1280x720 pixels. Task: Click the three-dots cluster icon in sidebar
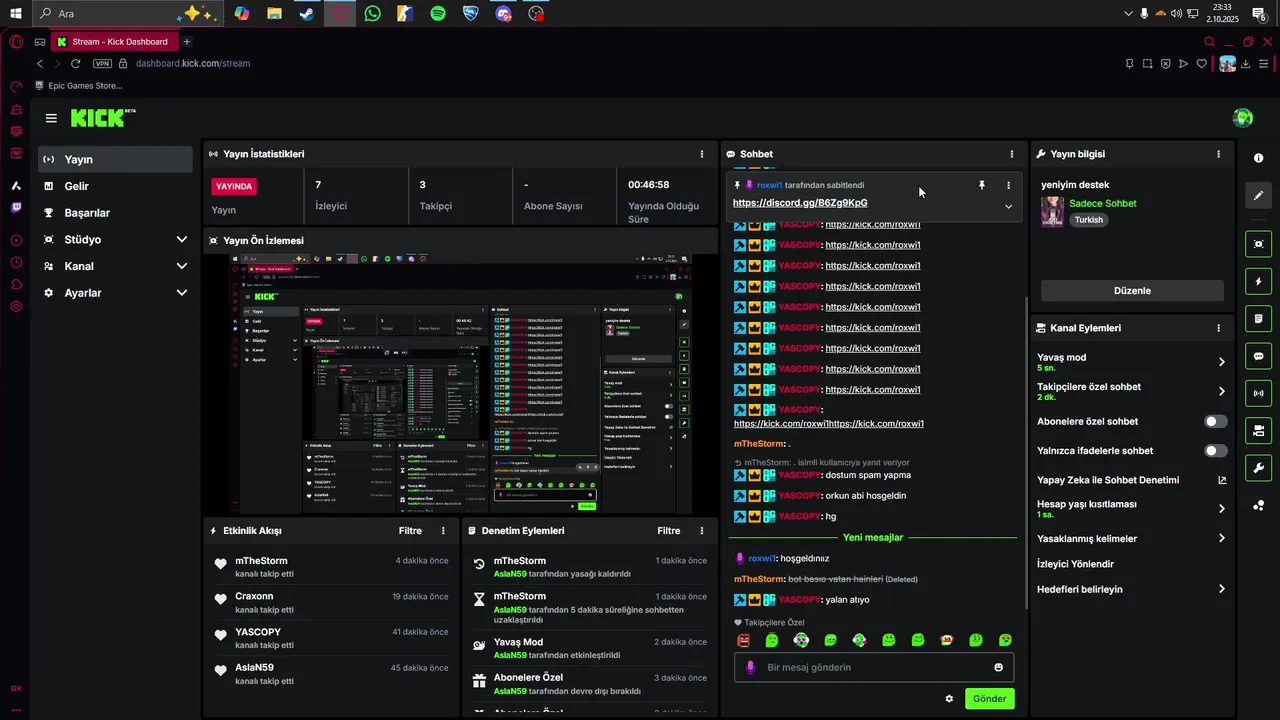(x=1258, y=506)
